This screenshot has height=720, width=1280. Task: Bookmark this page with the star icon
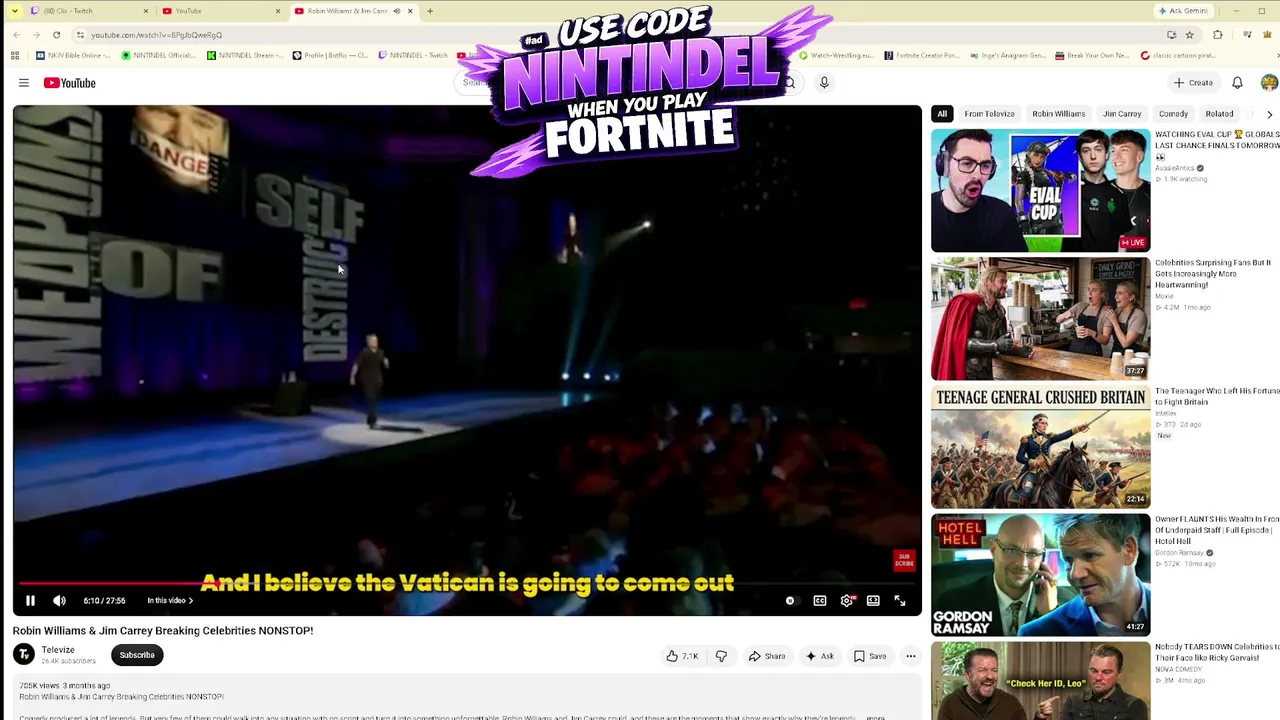click(x=1189, y=35)
